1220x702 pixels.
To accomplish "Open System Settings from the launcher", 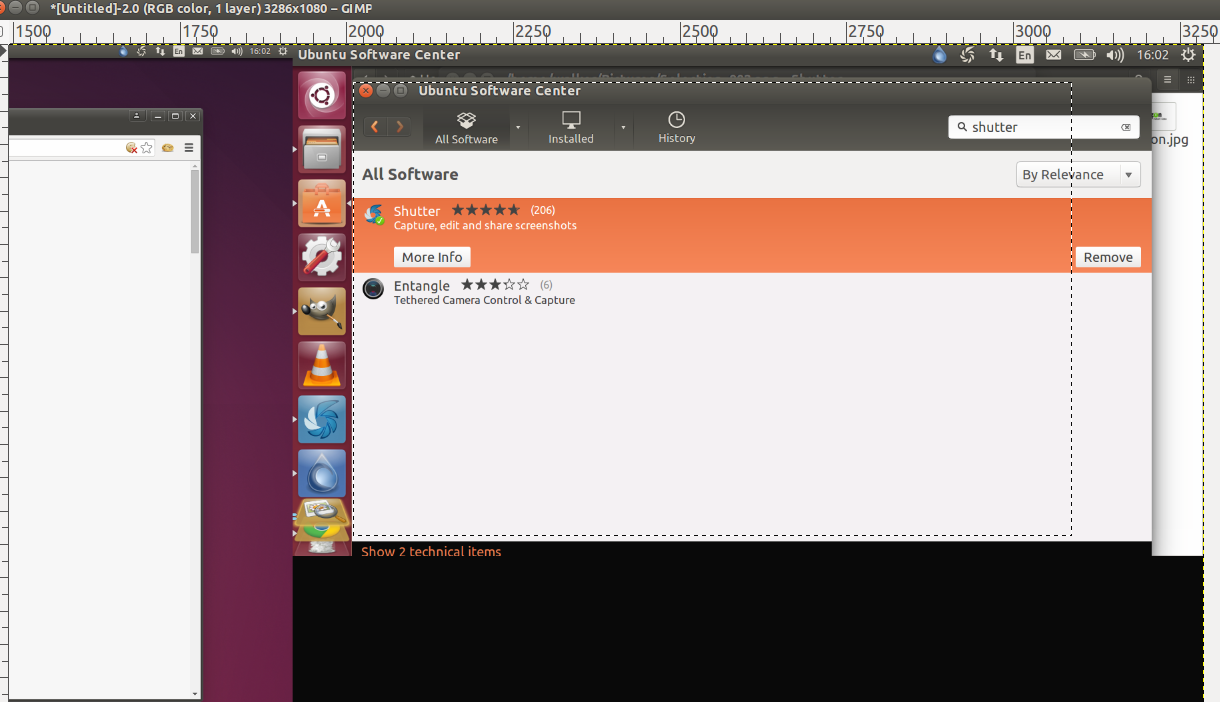I will tap(322, 258).
